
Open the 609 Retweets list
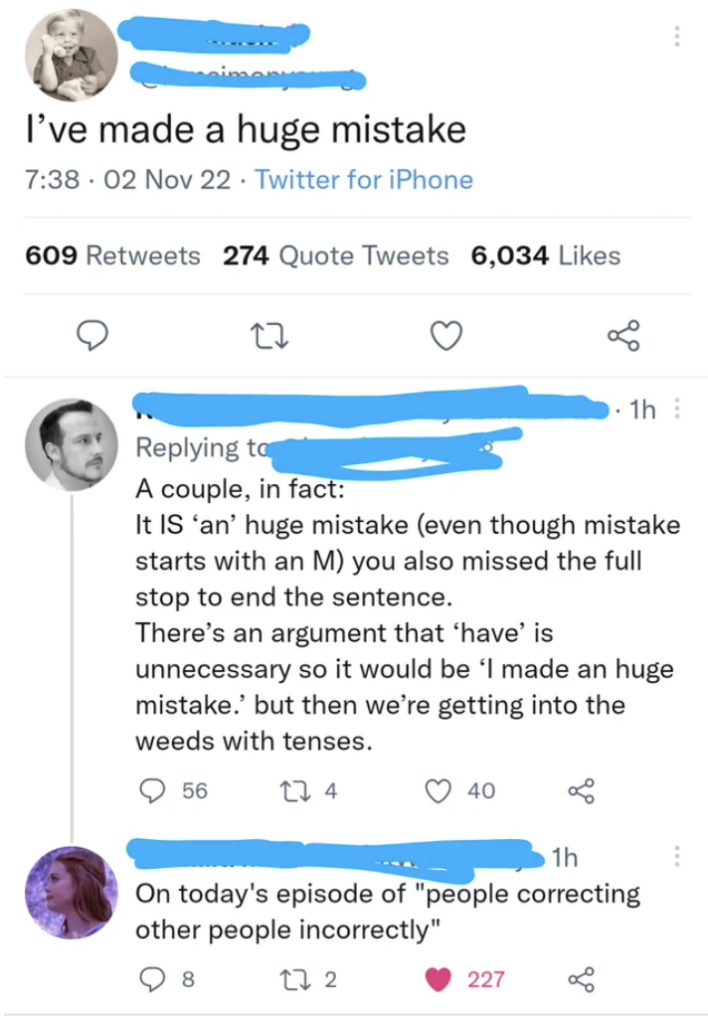(x=112, y=256)
